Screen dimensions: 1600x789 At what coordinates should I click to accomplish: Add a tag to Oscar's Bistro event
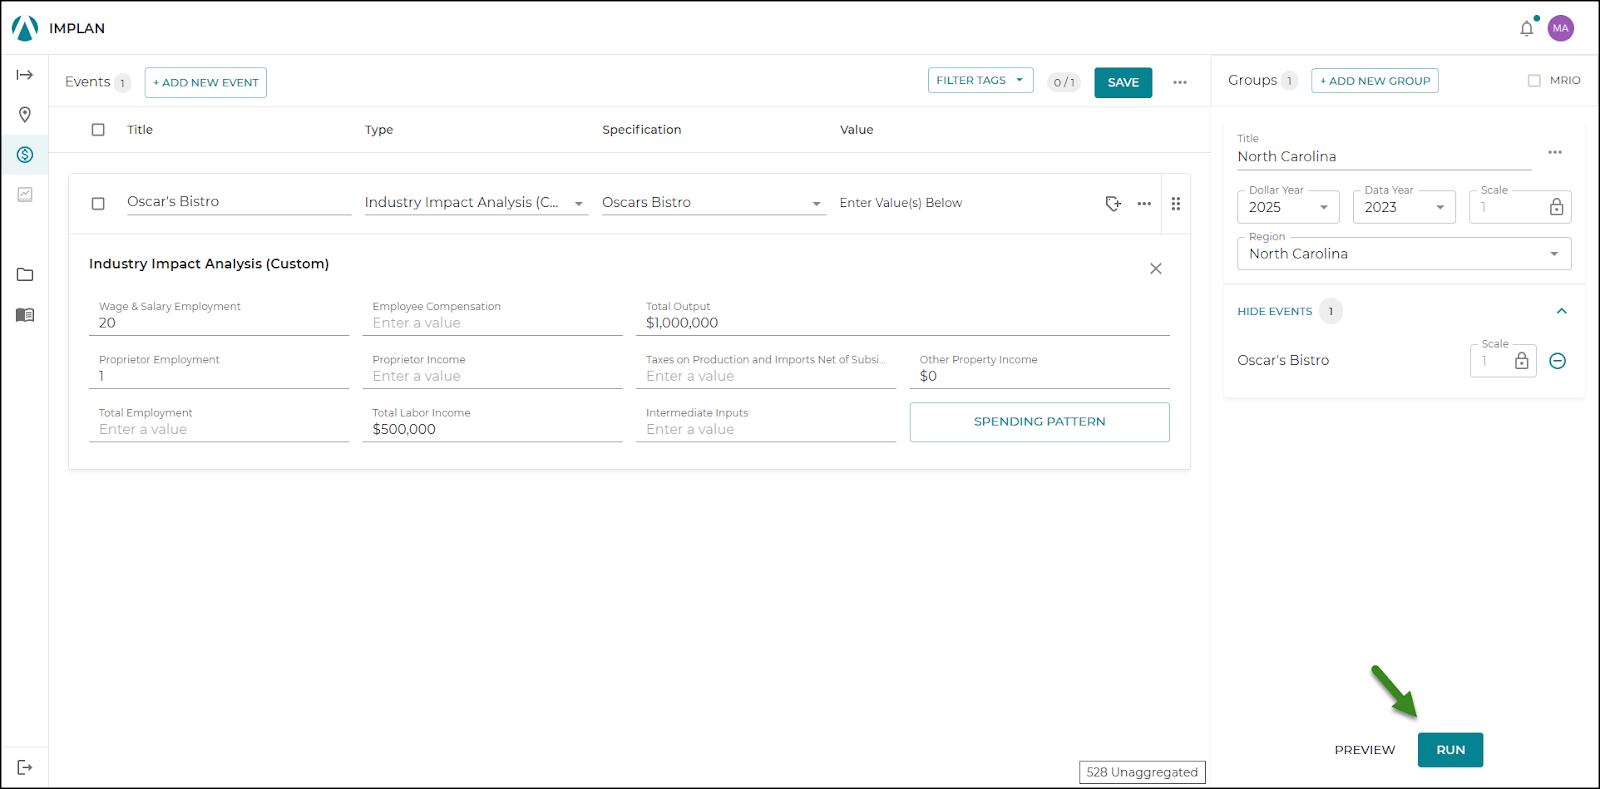pos(1113,203)
